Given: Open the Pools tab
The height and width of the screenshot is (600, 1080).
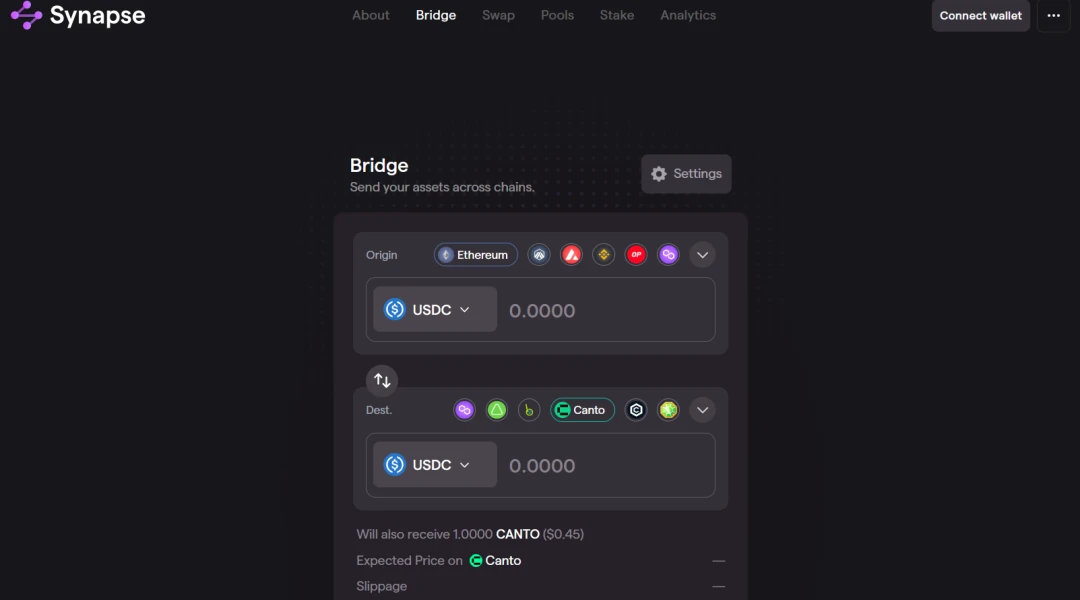Looking at the screenshot, I should point(557,15).
